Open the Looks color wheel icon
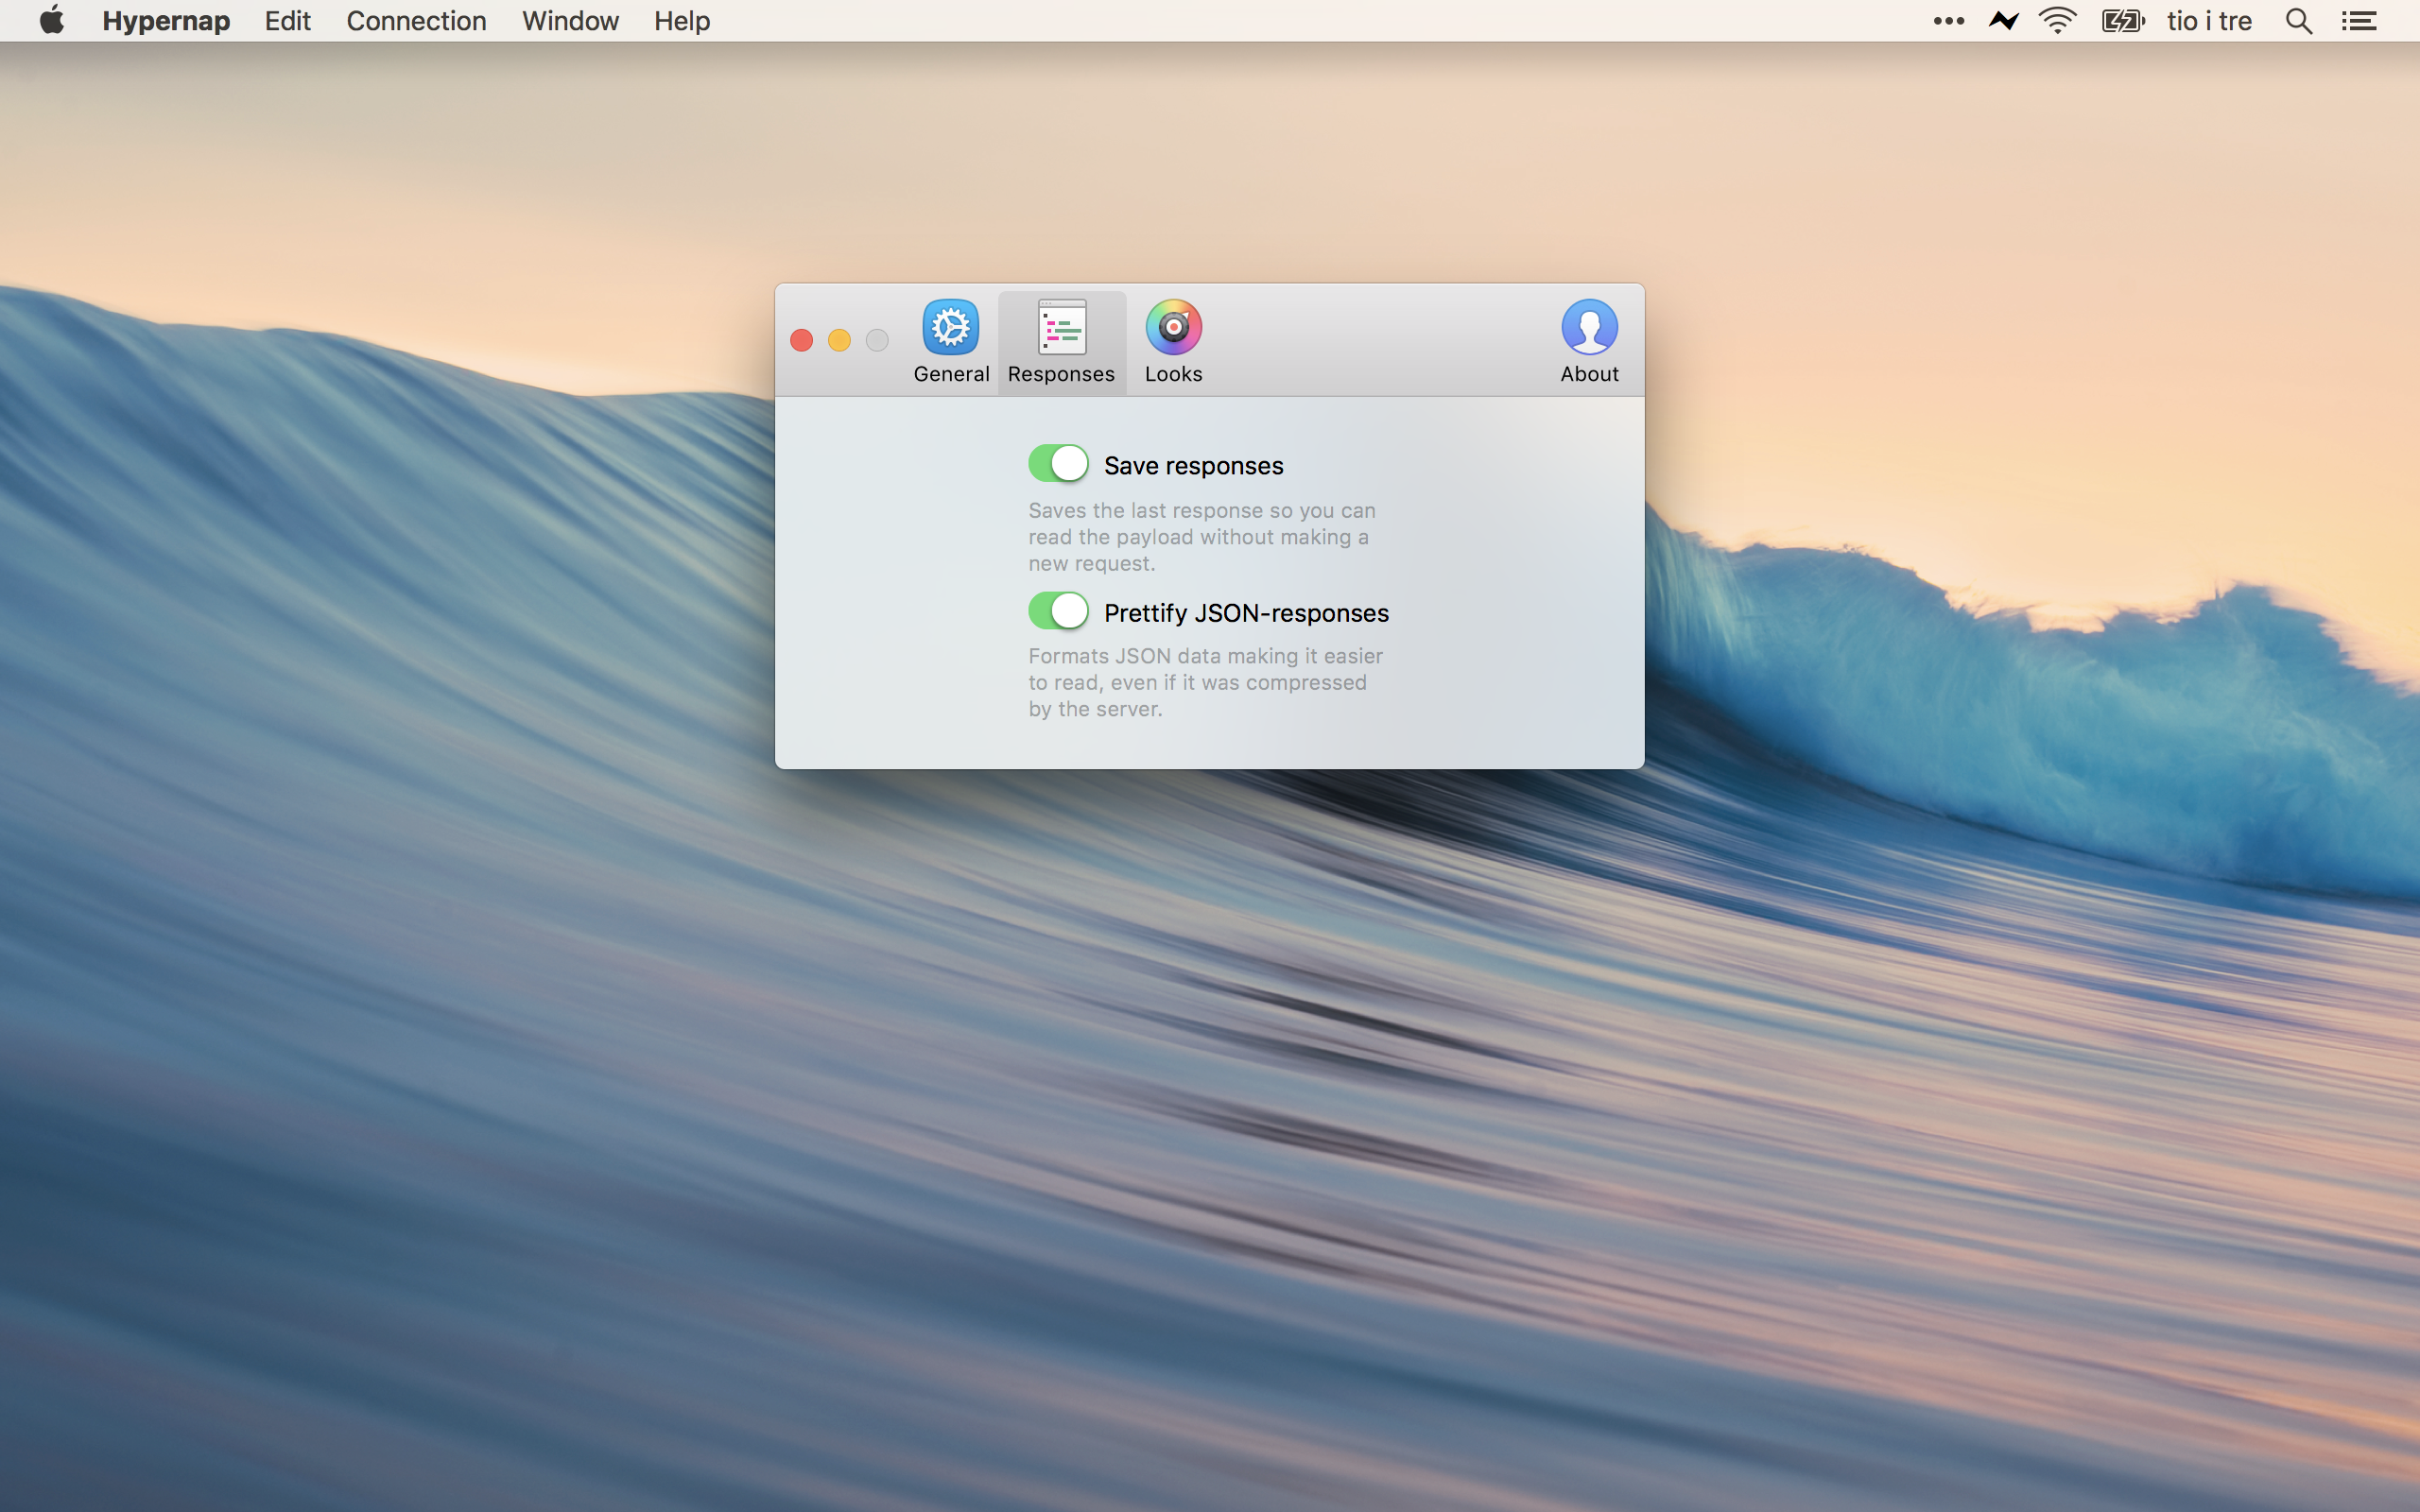 (x=1173, y=328)
